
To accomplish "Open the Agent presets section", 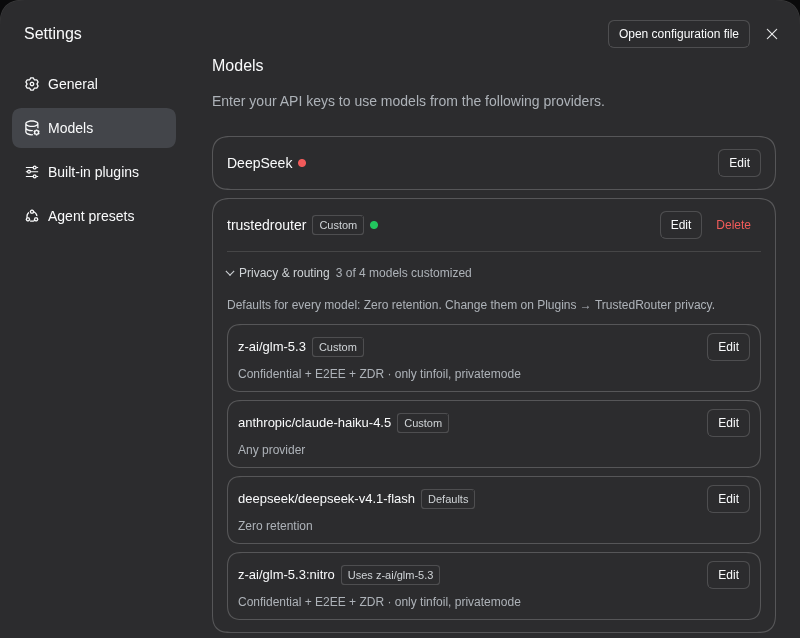I will (x=94, y=216).
